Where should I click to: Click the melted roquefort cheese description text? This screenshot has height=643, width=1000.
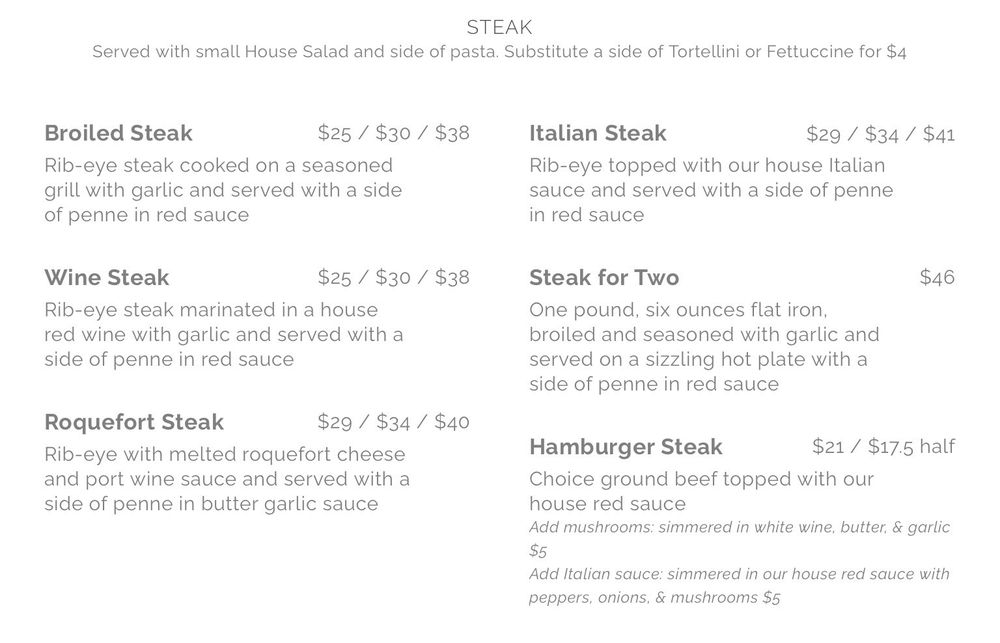point(226,479)
